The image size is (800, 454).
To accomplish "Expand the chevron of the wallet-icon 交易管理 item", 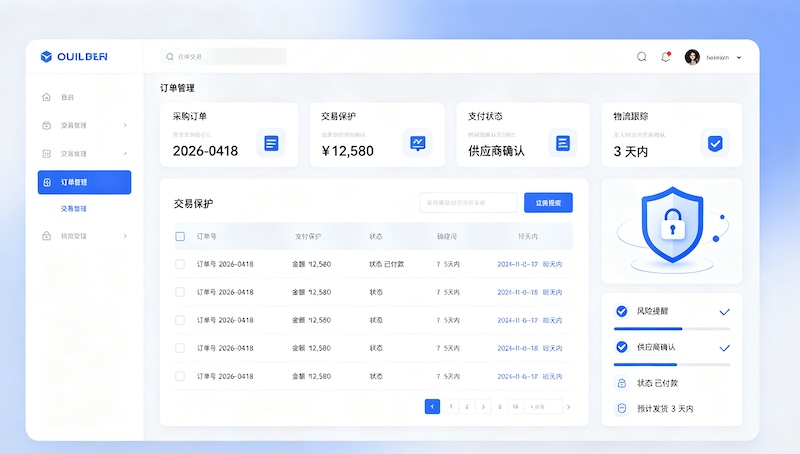I will click(x=125, y=125).
